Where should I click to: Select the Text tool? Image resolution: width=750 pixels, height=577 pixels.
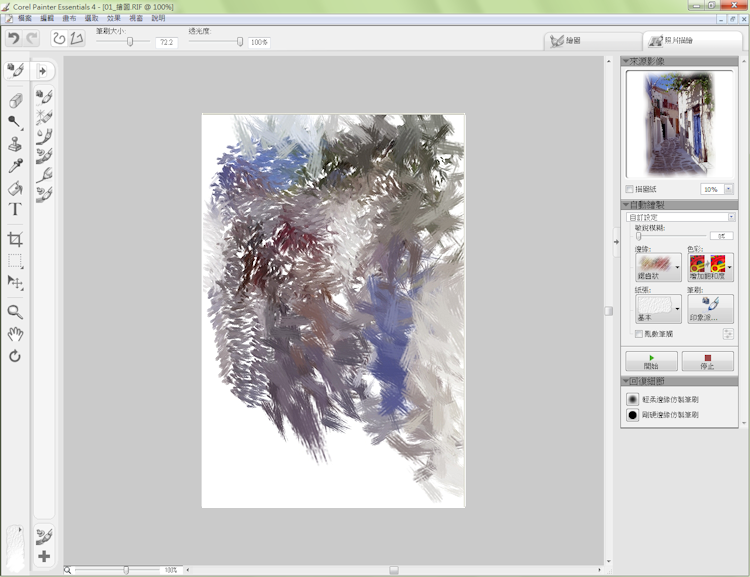[15, 210]
